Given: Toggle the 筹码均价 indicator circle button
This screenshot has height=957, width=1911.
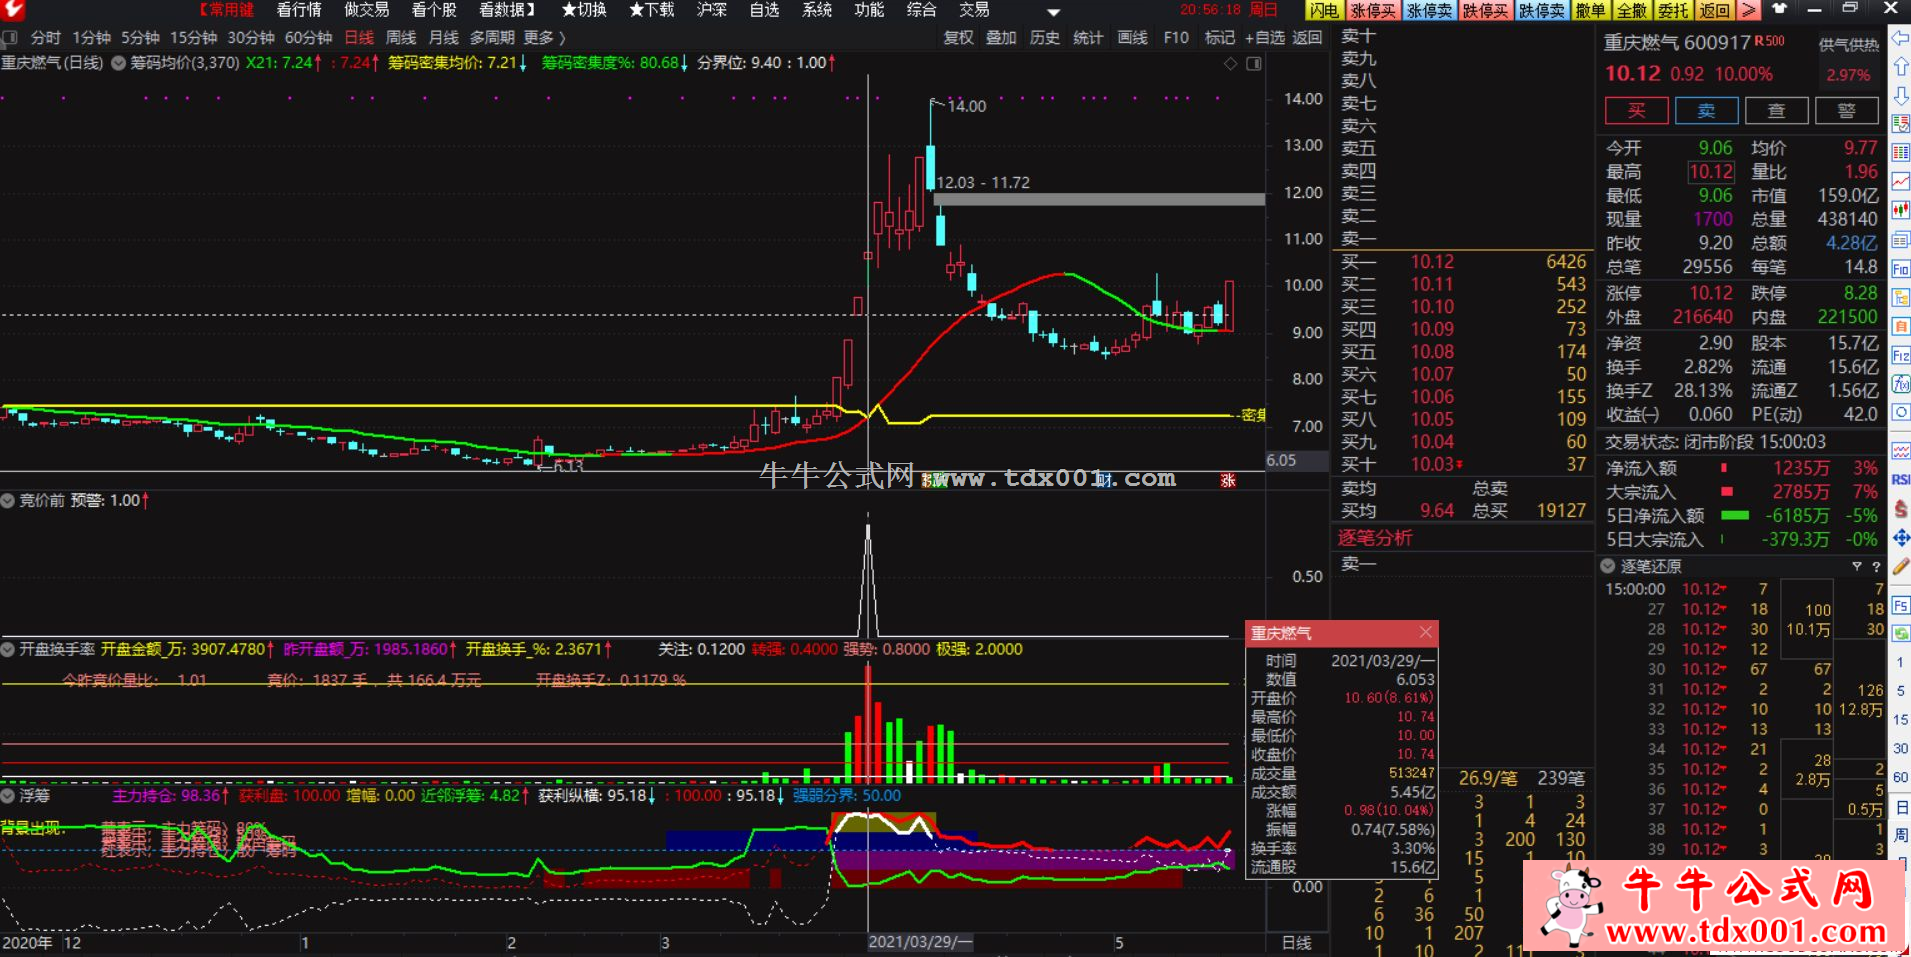Looking at the screenshot, I should 118,63.
